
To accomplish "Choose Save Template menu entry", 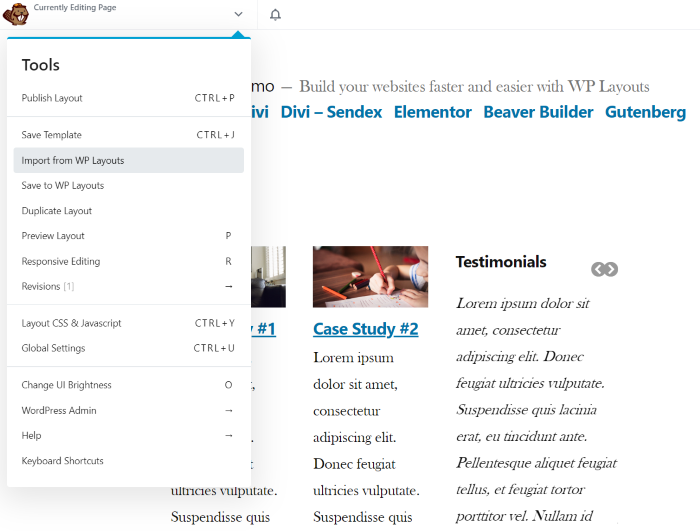I will [129, 135].
